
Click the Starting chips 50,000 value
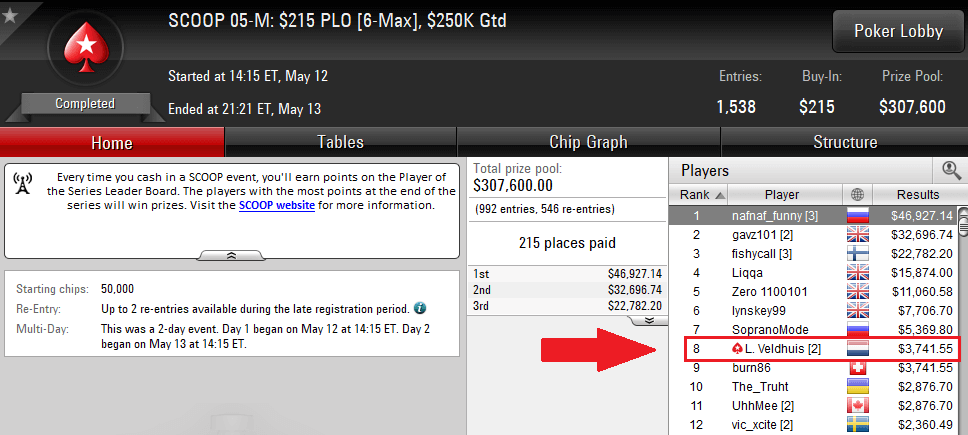coord(117,289)
